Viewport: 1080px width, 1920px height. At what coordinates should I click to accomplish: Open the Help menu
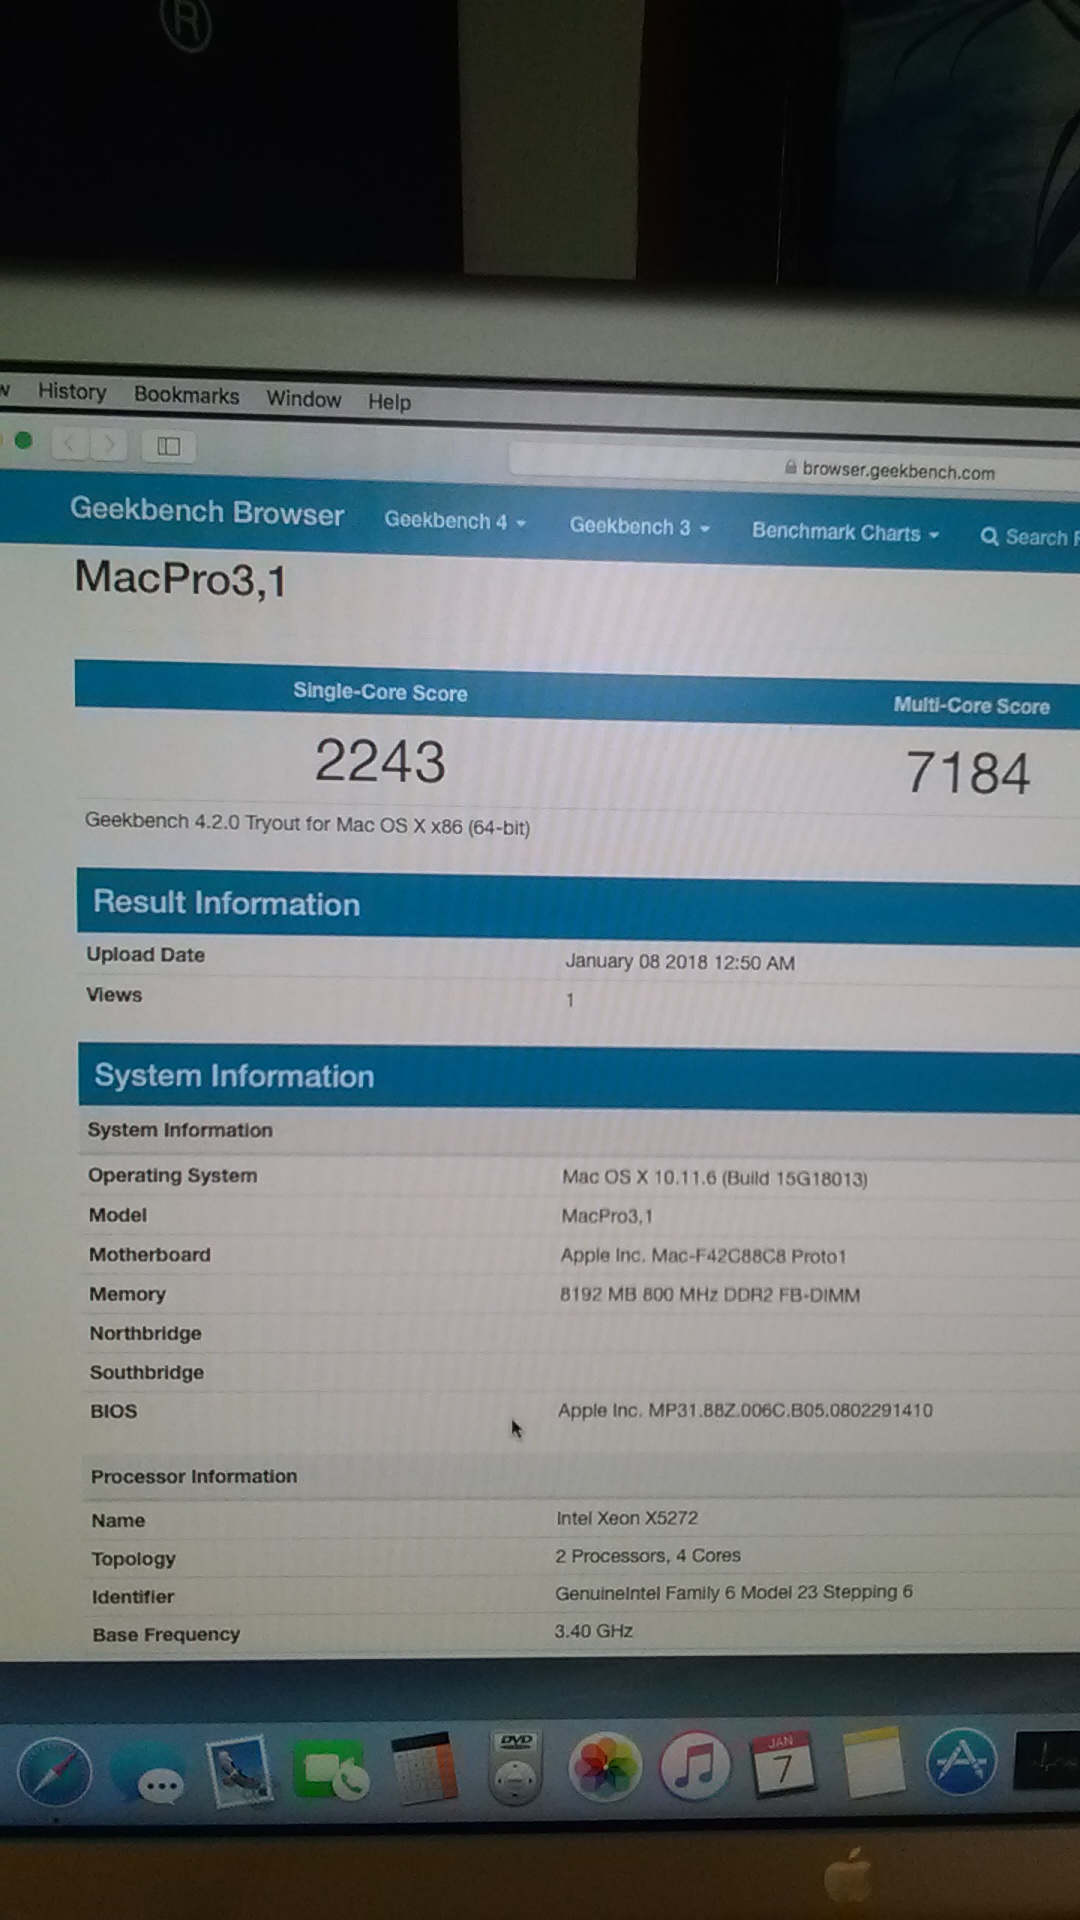[389, 402]
